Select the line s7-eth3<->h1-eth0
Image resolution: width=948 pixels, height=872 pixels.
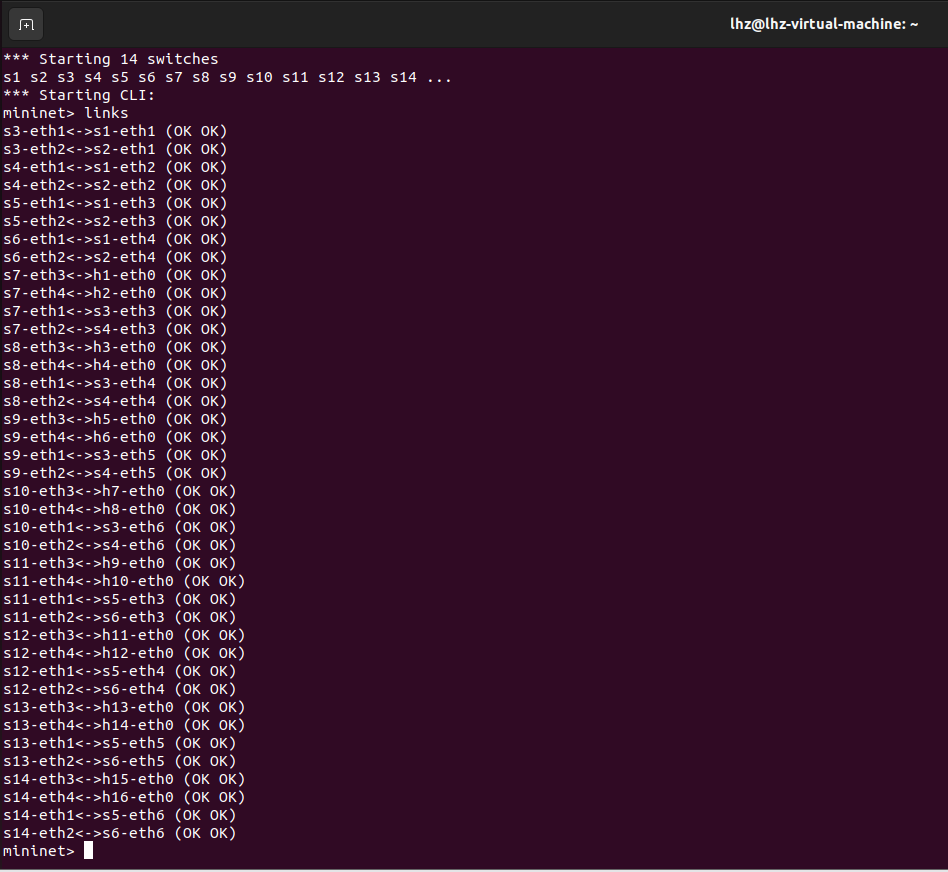click(115, 275)
